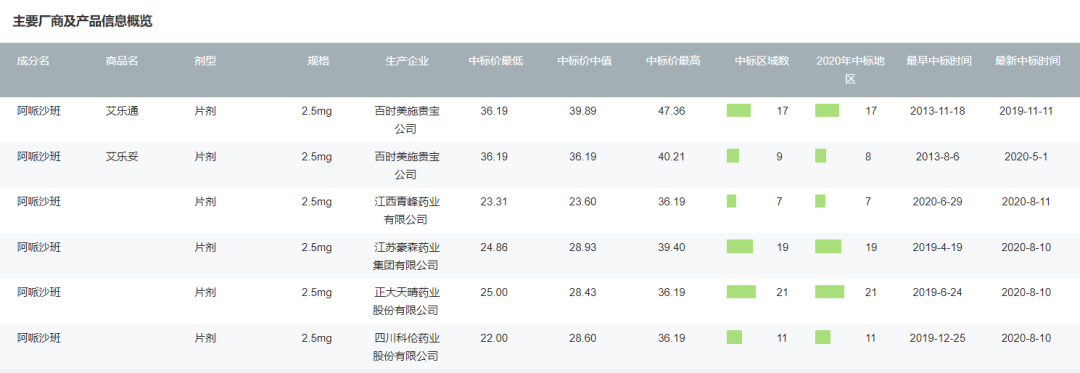Click 2020-8-10 in the 江苏豪森药业 row
Viewport: 1080px width, 373px height.
1026,247
